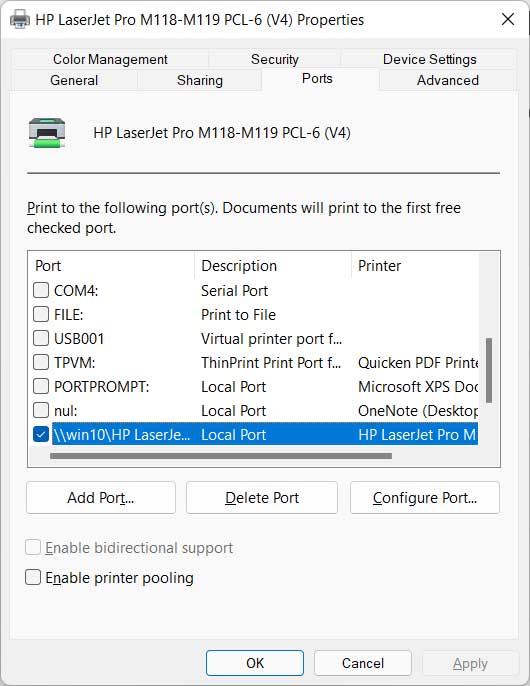Select the 'Print to File' description
Viewport: 530px width, 686px height.
tap(239, 315)
